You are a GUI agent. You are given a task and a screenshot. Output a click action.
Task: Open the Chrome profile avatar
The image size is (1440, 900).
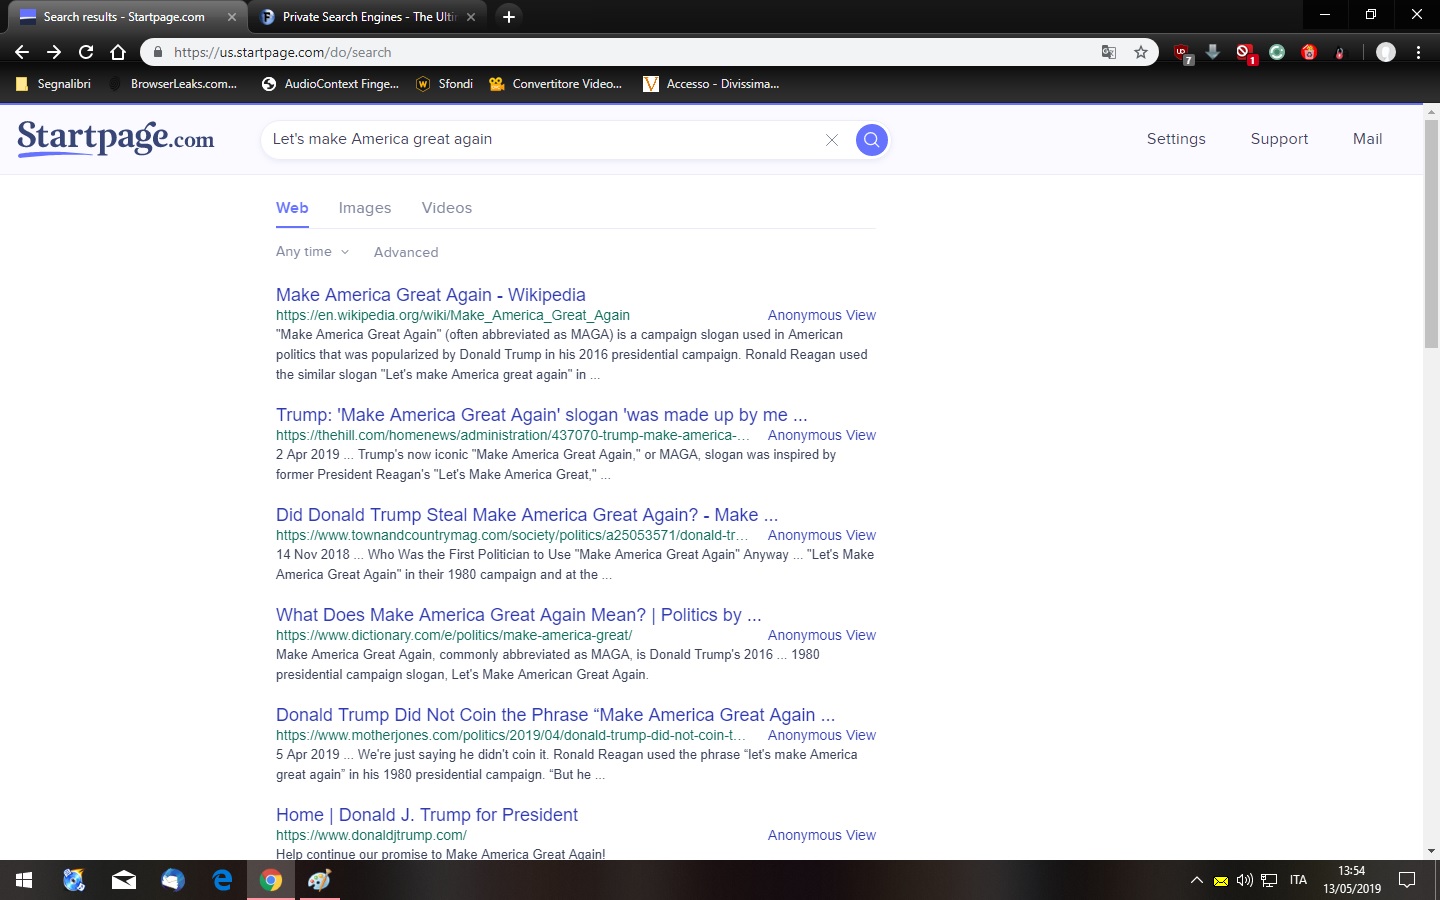1386,52
